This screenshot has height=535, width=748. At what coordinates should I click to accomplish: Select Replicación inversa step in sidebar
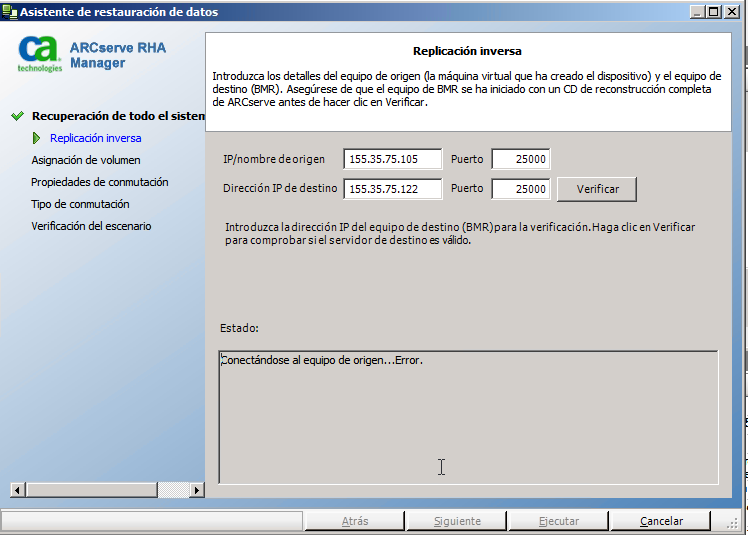pyautogui.click(x=95, y=138)
